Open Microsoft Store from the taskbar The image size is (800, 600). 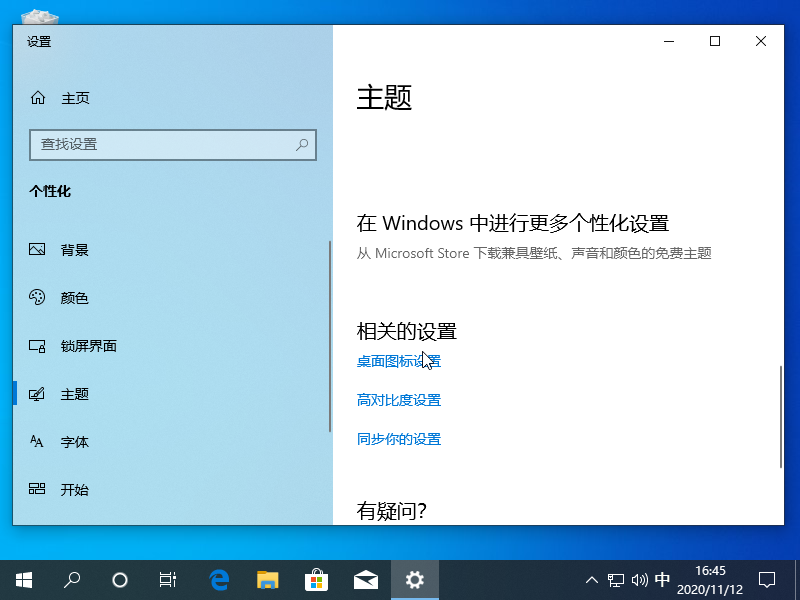click(x=316, y=579)
